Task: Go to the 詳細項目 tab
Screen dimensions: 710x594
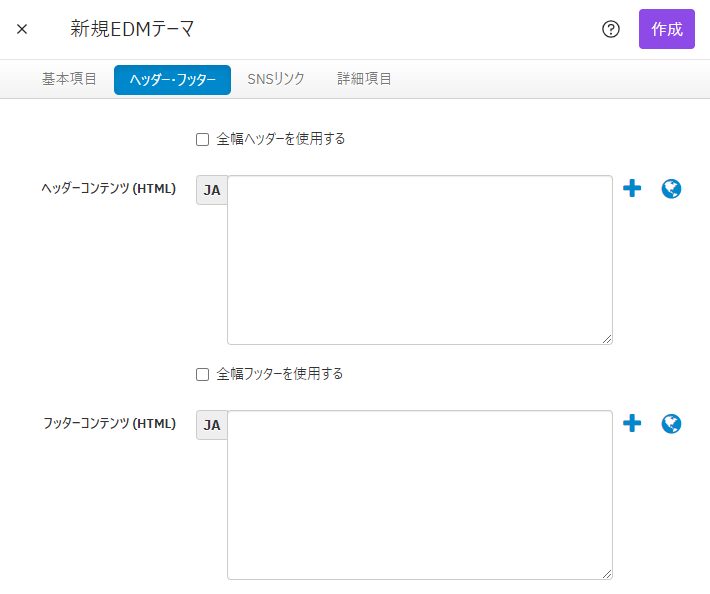Action: pos(364,79)
